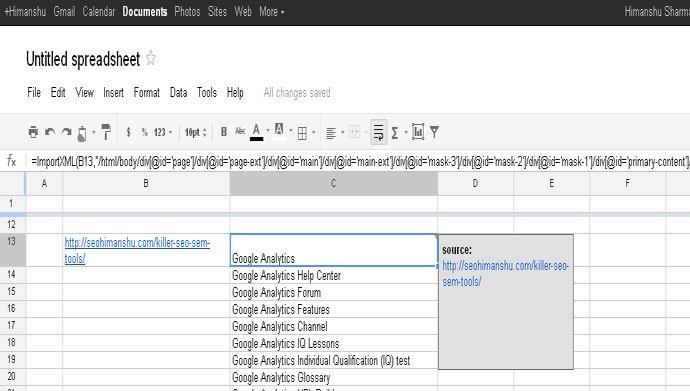Select cell 'Google Analytics Channel'
The image size is (690, 391).
point(334,326)
